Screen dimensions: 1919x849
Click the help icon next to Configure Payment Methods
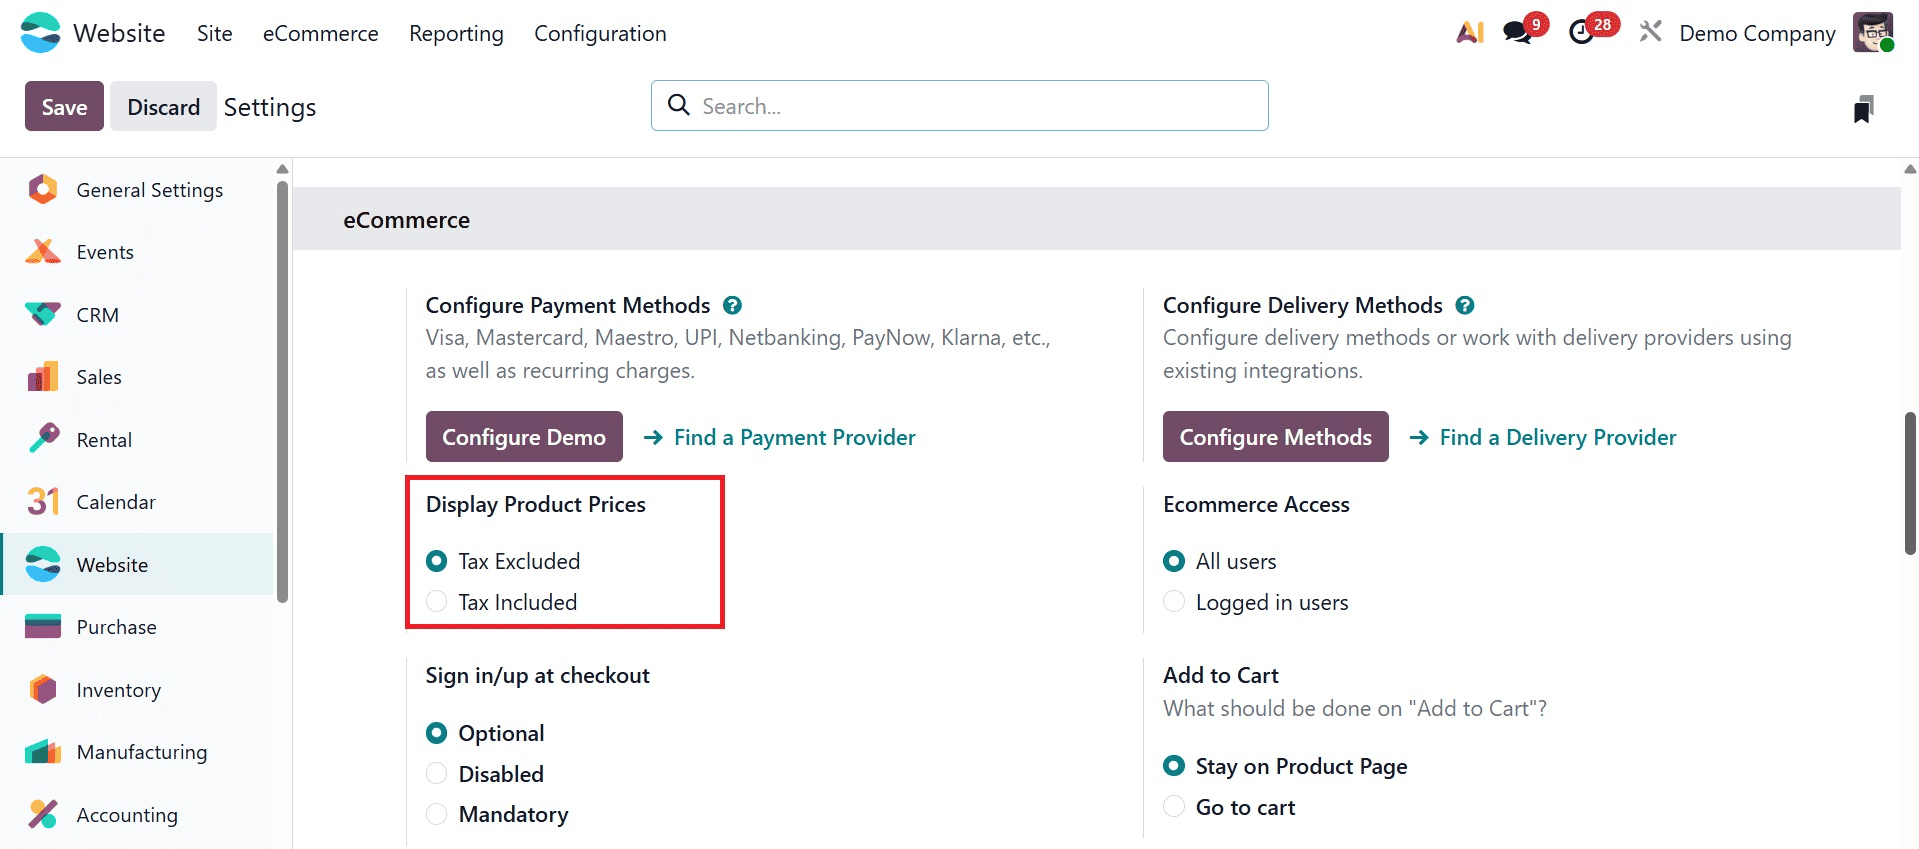tap(732, 305)
